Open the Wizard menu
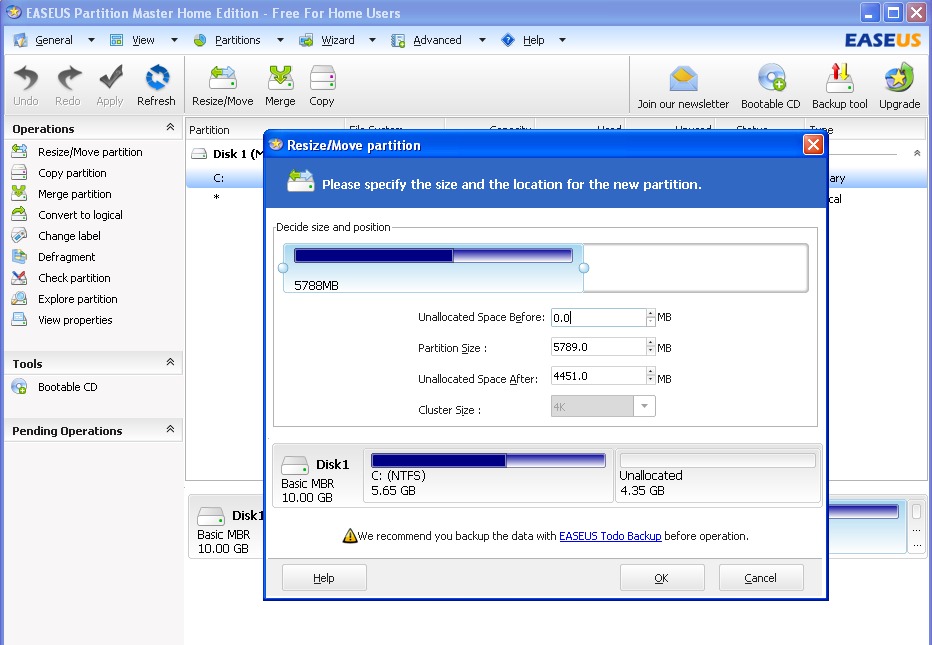This screenshot has height=645, width=932. pos(337,40)
